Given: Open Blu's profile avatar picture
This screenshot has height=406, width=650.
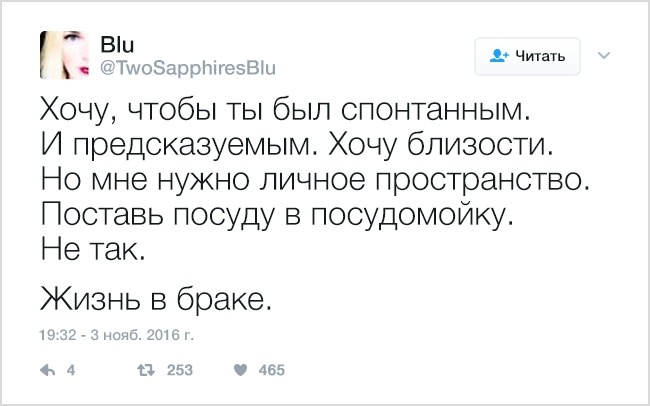Looking at the screenshot, I should point(65,55).
